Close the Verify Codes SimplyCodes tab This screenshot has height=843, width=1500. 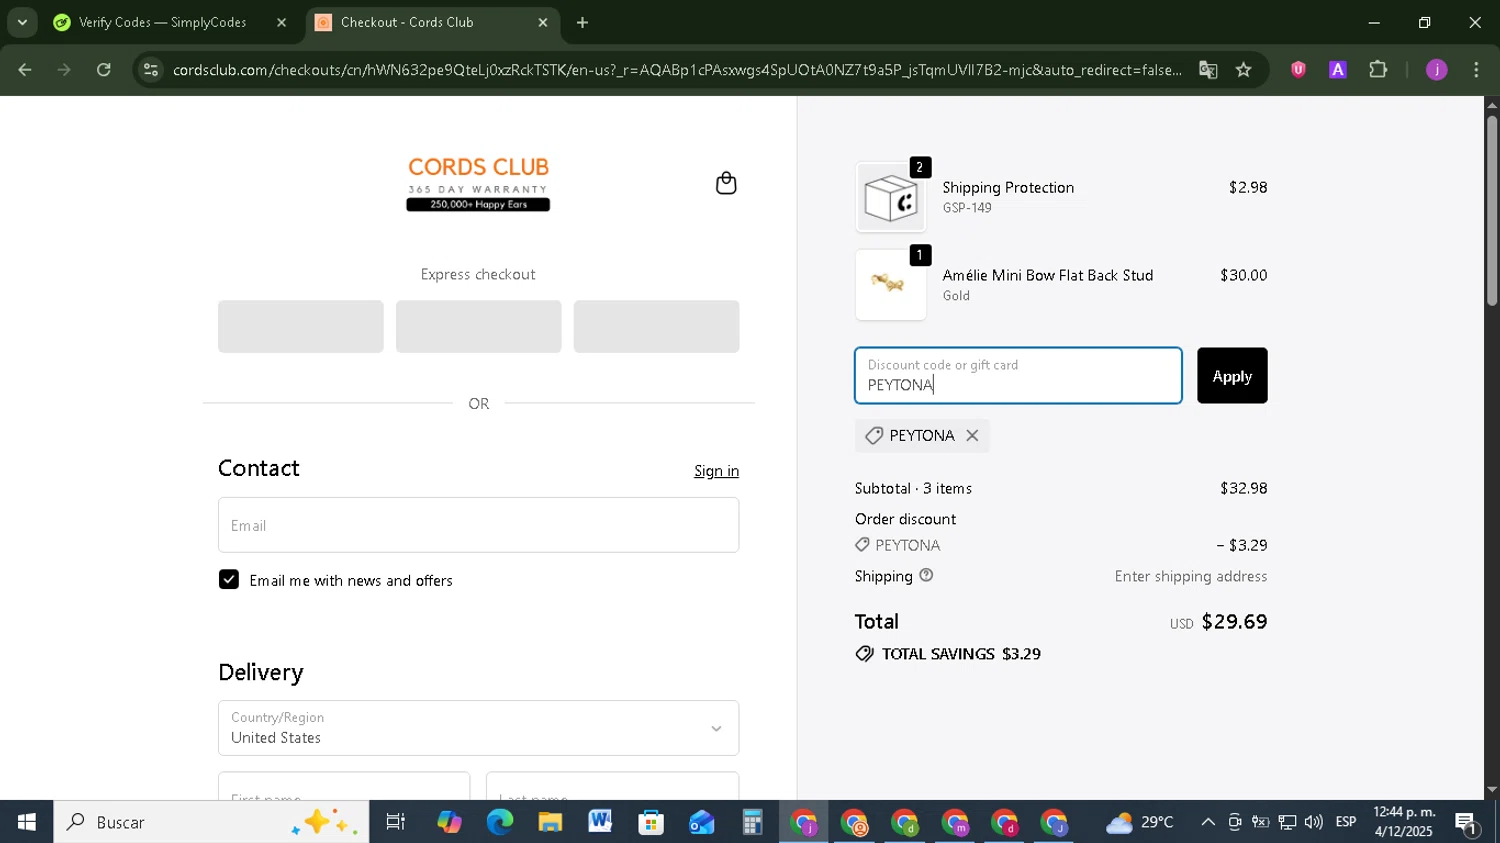281,22
